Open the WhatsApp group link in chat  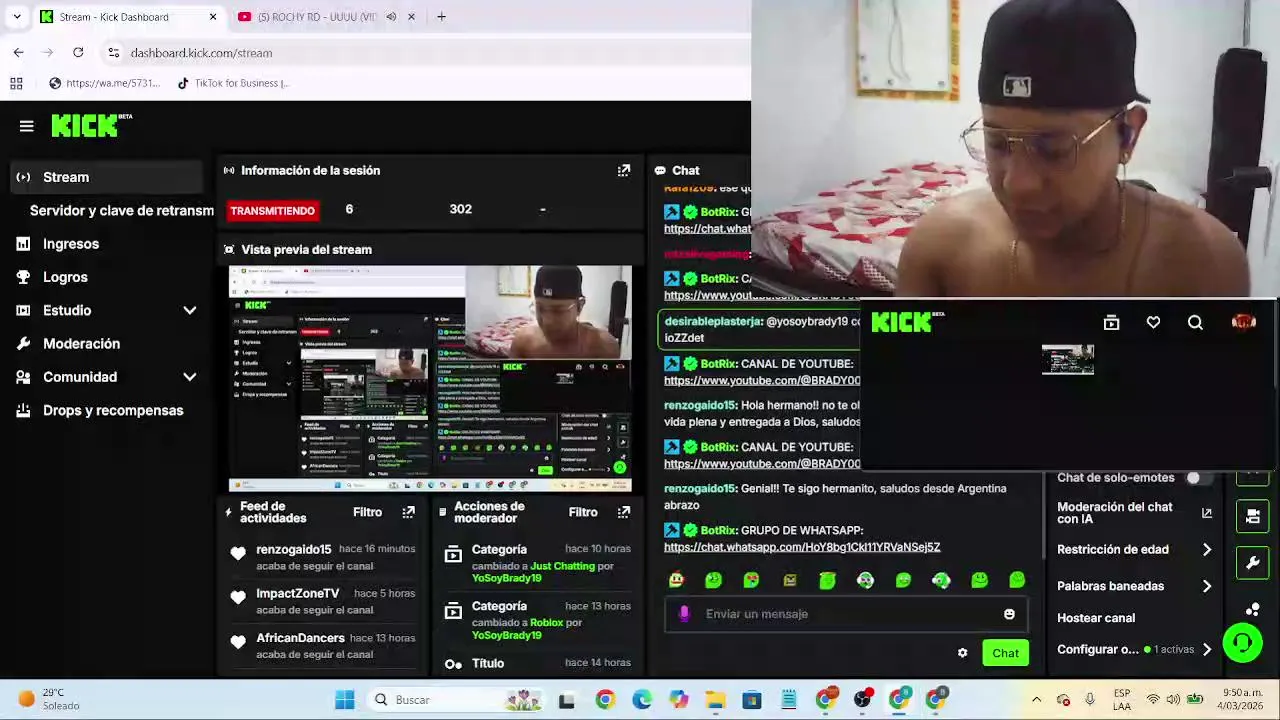[802, 547]
